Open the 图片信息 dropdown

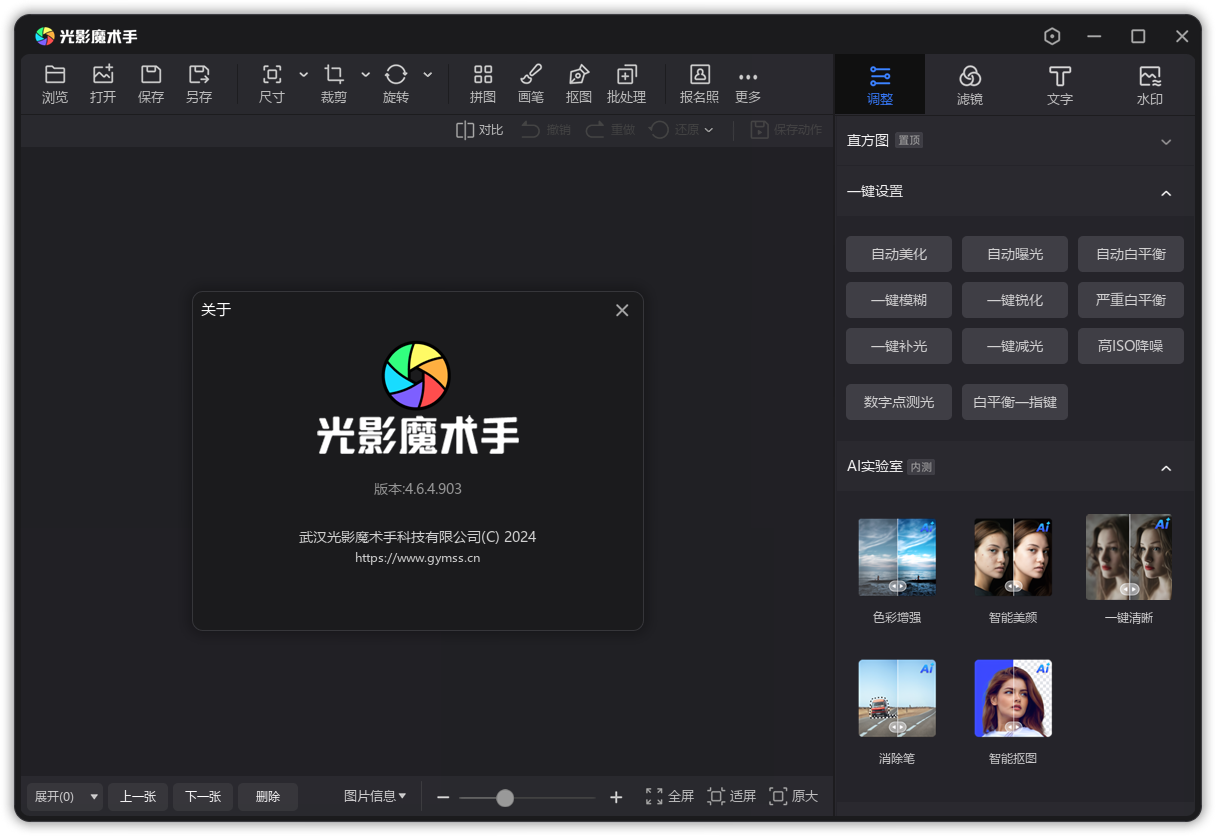point(375,796)
